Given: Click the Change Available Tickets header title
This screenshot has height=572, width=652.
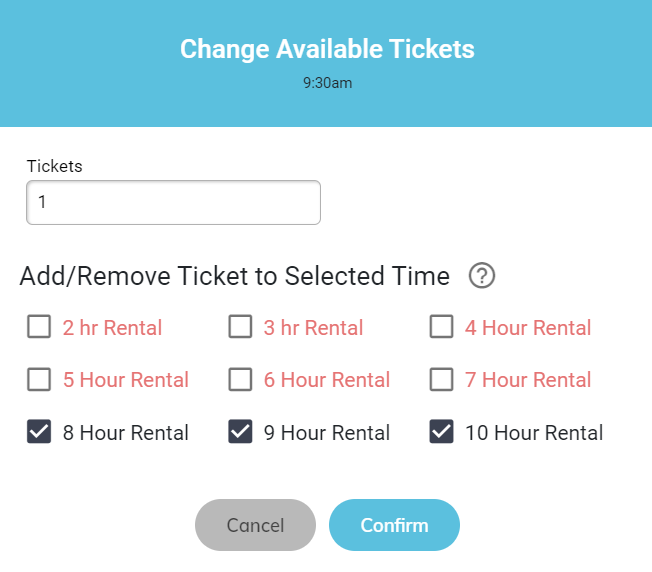Looking at the screenshot, I should coord(327,49).
